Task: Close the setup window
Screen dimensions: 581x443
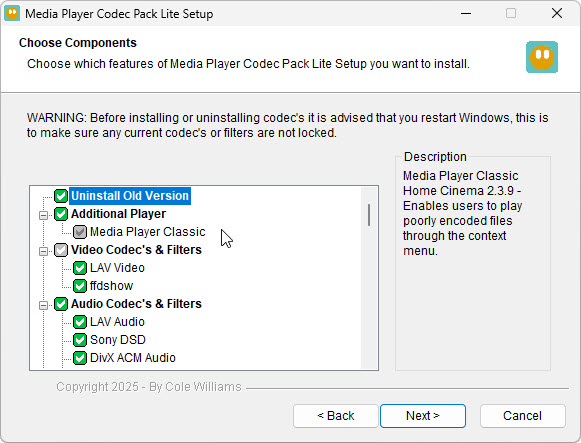Action: (557, 13)
